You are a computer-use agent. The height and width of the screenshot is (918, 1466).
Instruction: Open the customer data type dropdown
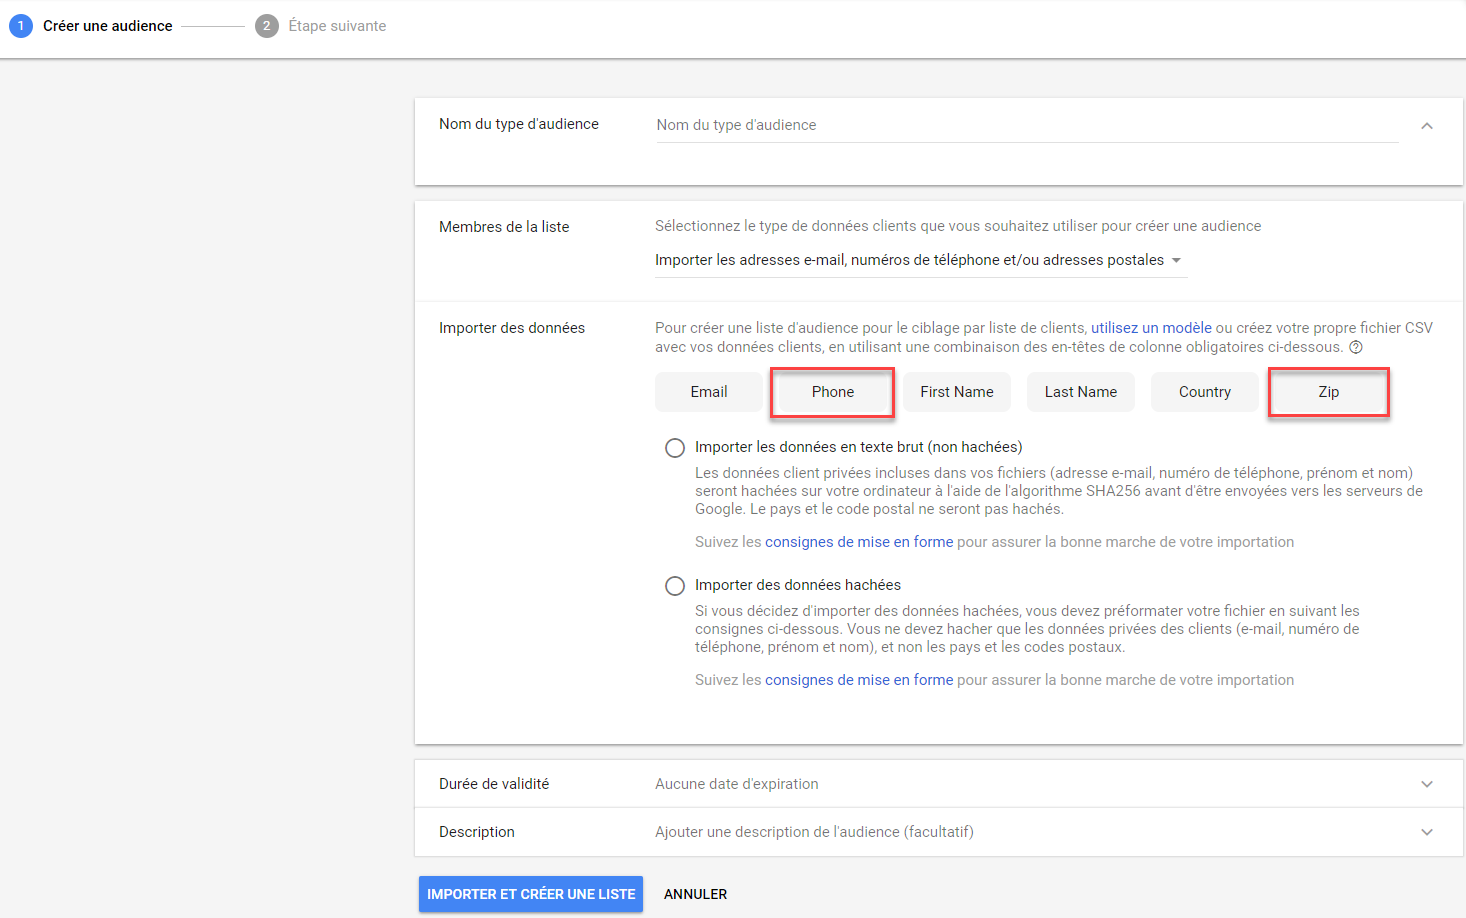tap(920, 260)
